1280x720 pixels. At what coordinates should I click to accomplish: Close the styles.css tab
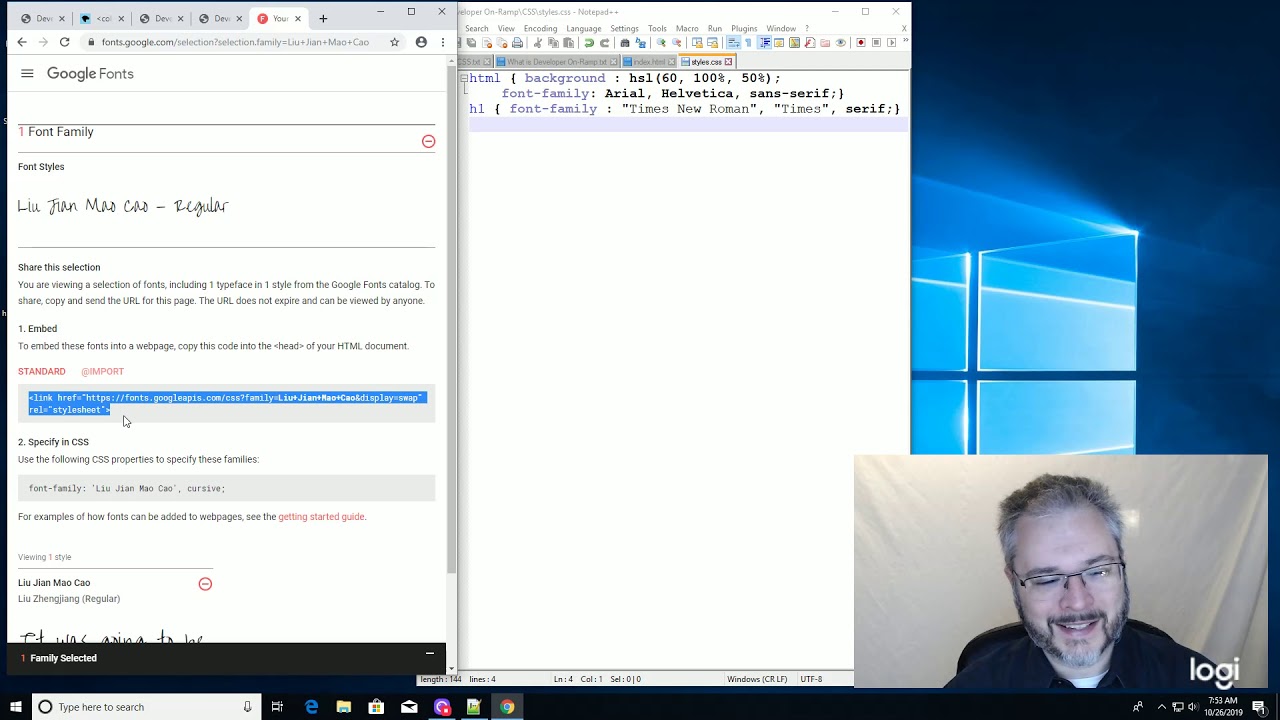point(728,62)
